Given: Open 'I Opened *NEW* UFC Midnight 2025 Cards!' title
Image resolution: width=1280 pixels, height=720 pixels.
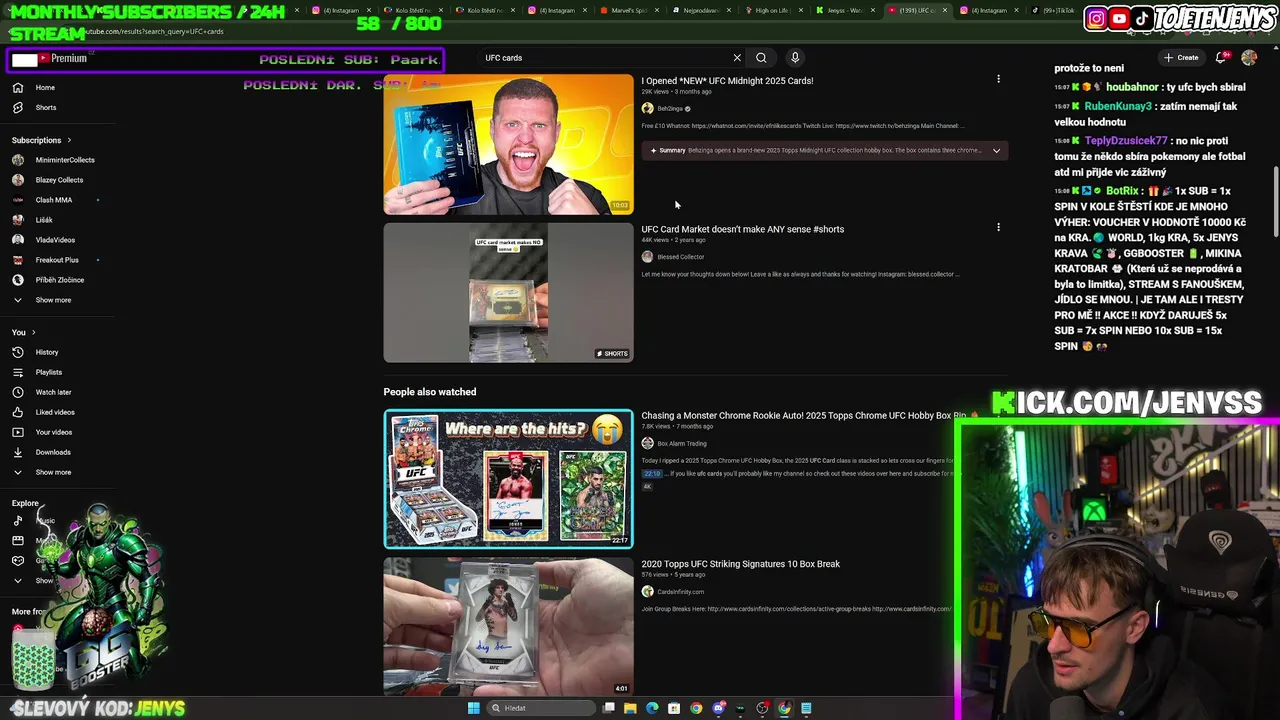Looking at the screenshot, I should 727,80.
